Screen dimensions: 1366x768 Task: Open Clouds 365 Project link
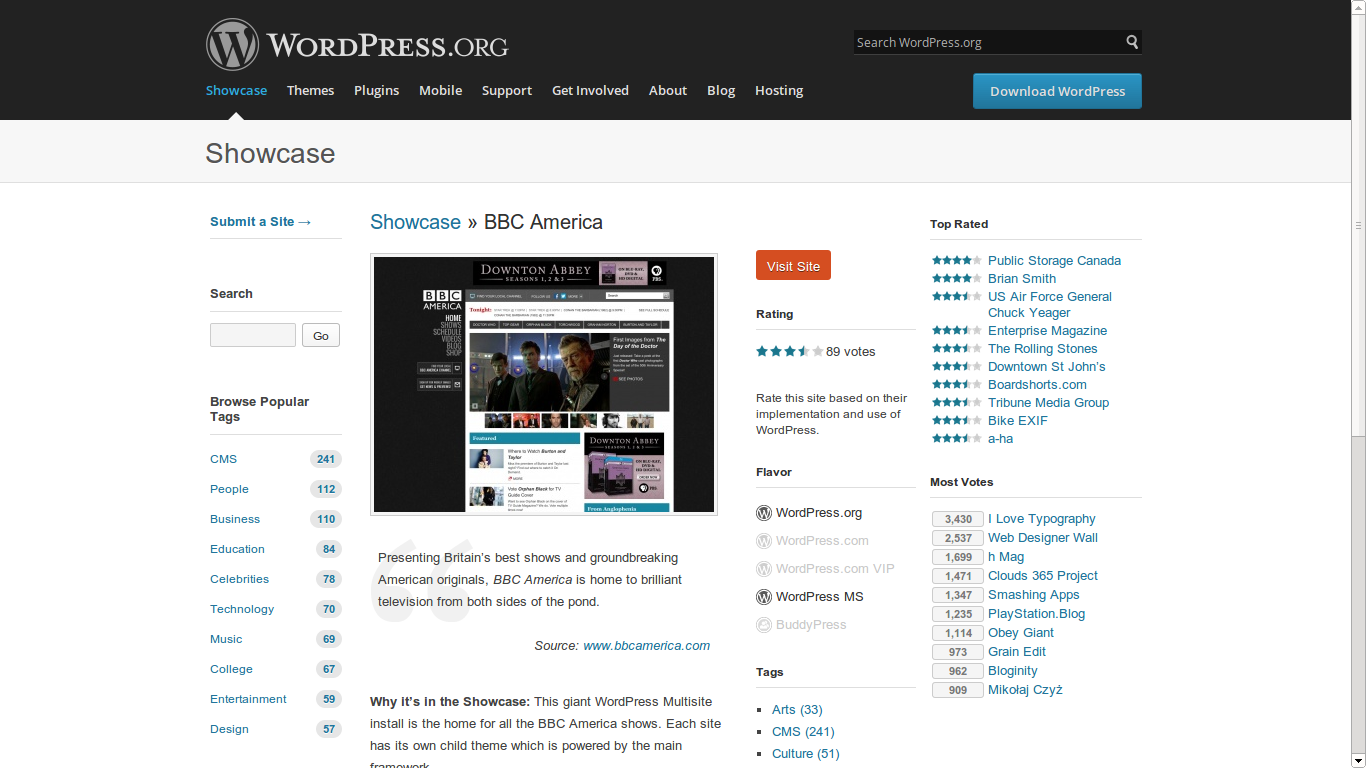point(1043,575)
